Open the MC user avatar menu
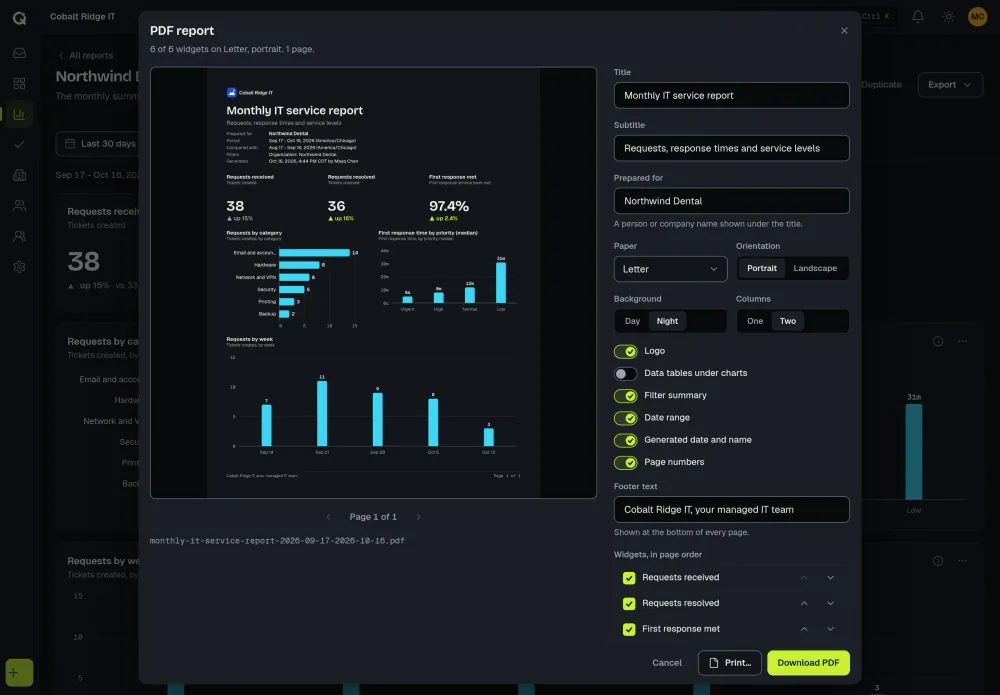This screenshot has width=1000, height=695. click(977, 17)
